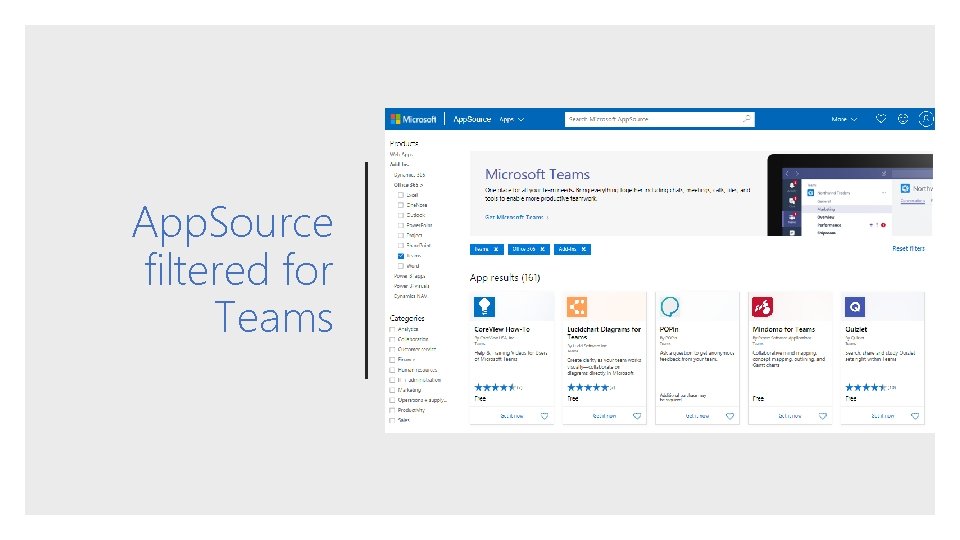The image size is (960, 540).
Task: Click the Microsoft Teams banner screenshot
Action: 850,195
